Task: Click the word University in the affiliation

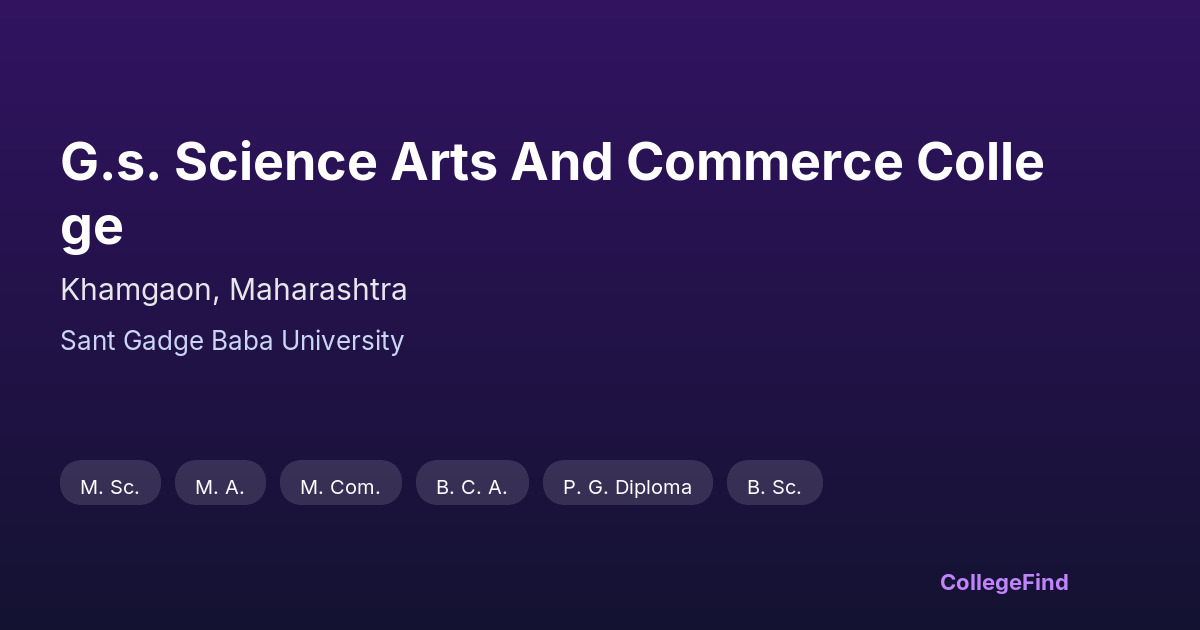Action: coord(342,341)
